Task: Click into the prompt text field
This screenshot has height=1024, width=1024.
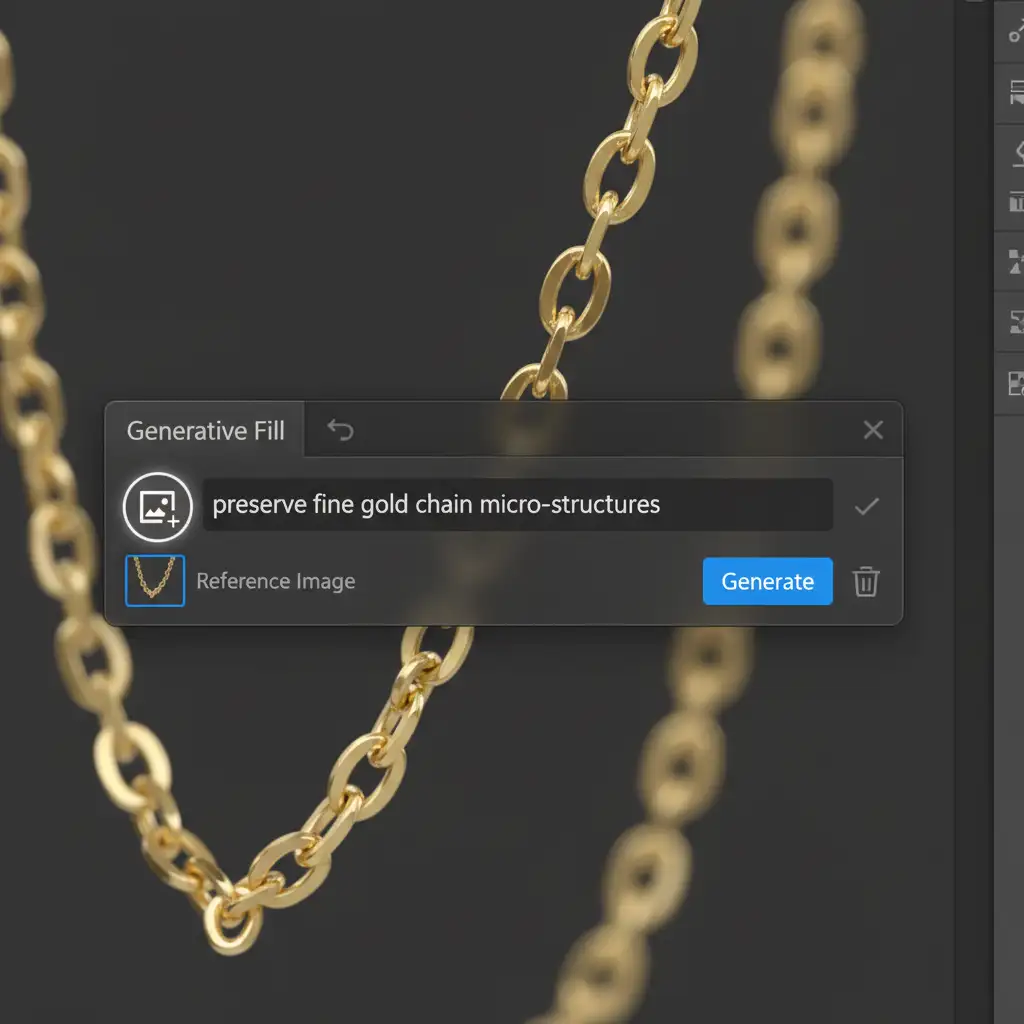Action: (517, 505)
